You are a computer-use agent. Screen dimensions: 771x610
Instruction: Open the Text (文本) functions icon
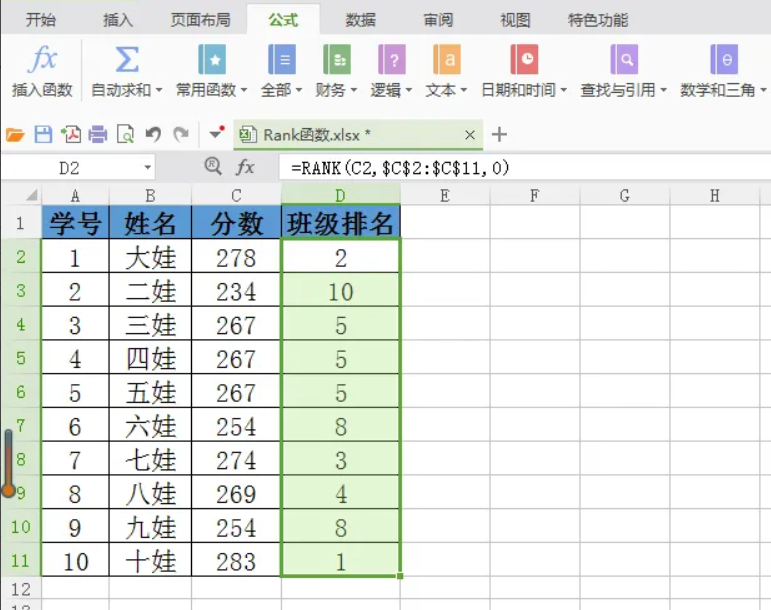pos(447,59)
